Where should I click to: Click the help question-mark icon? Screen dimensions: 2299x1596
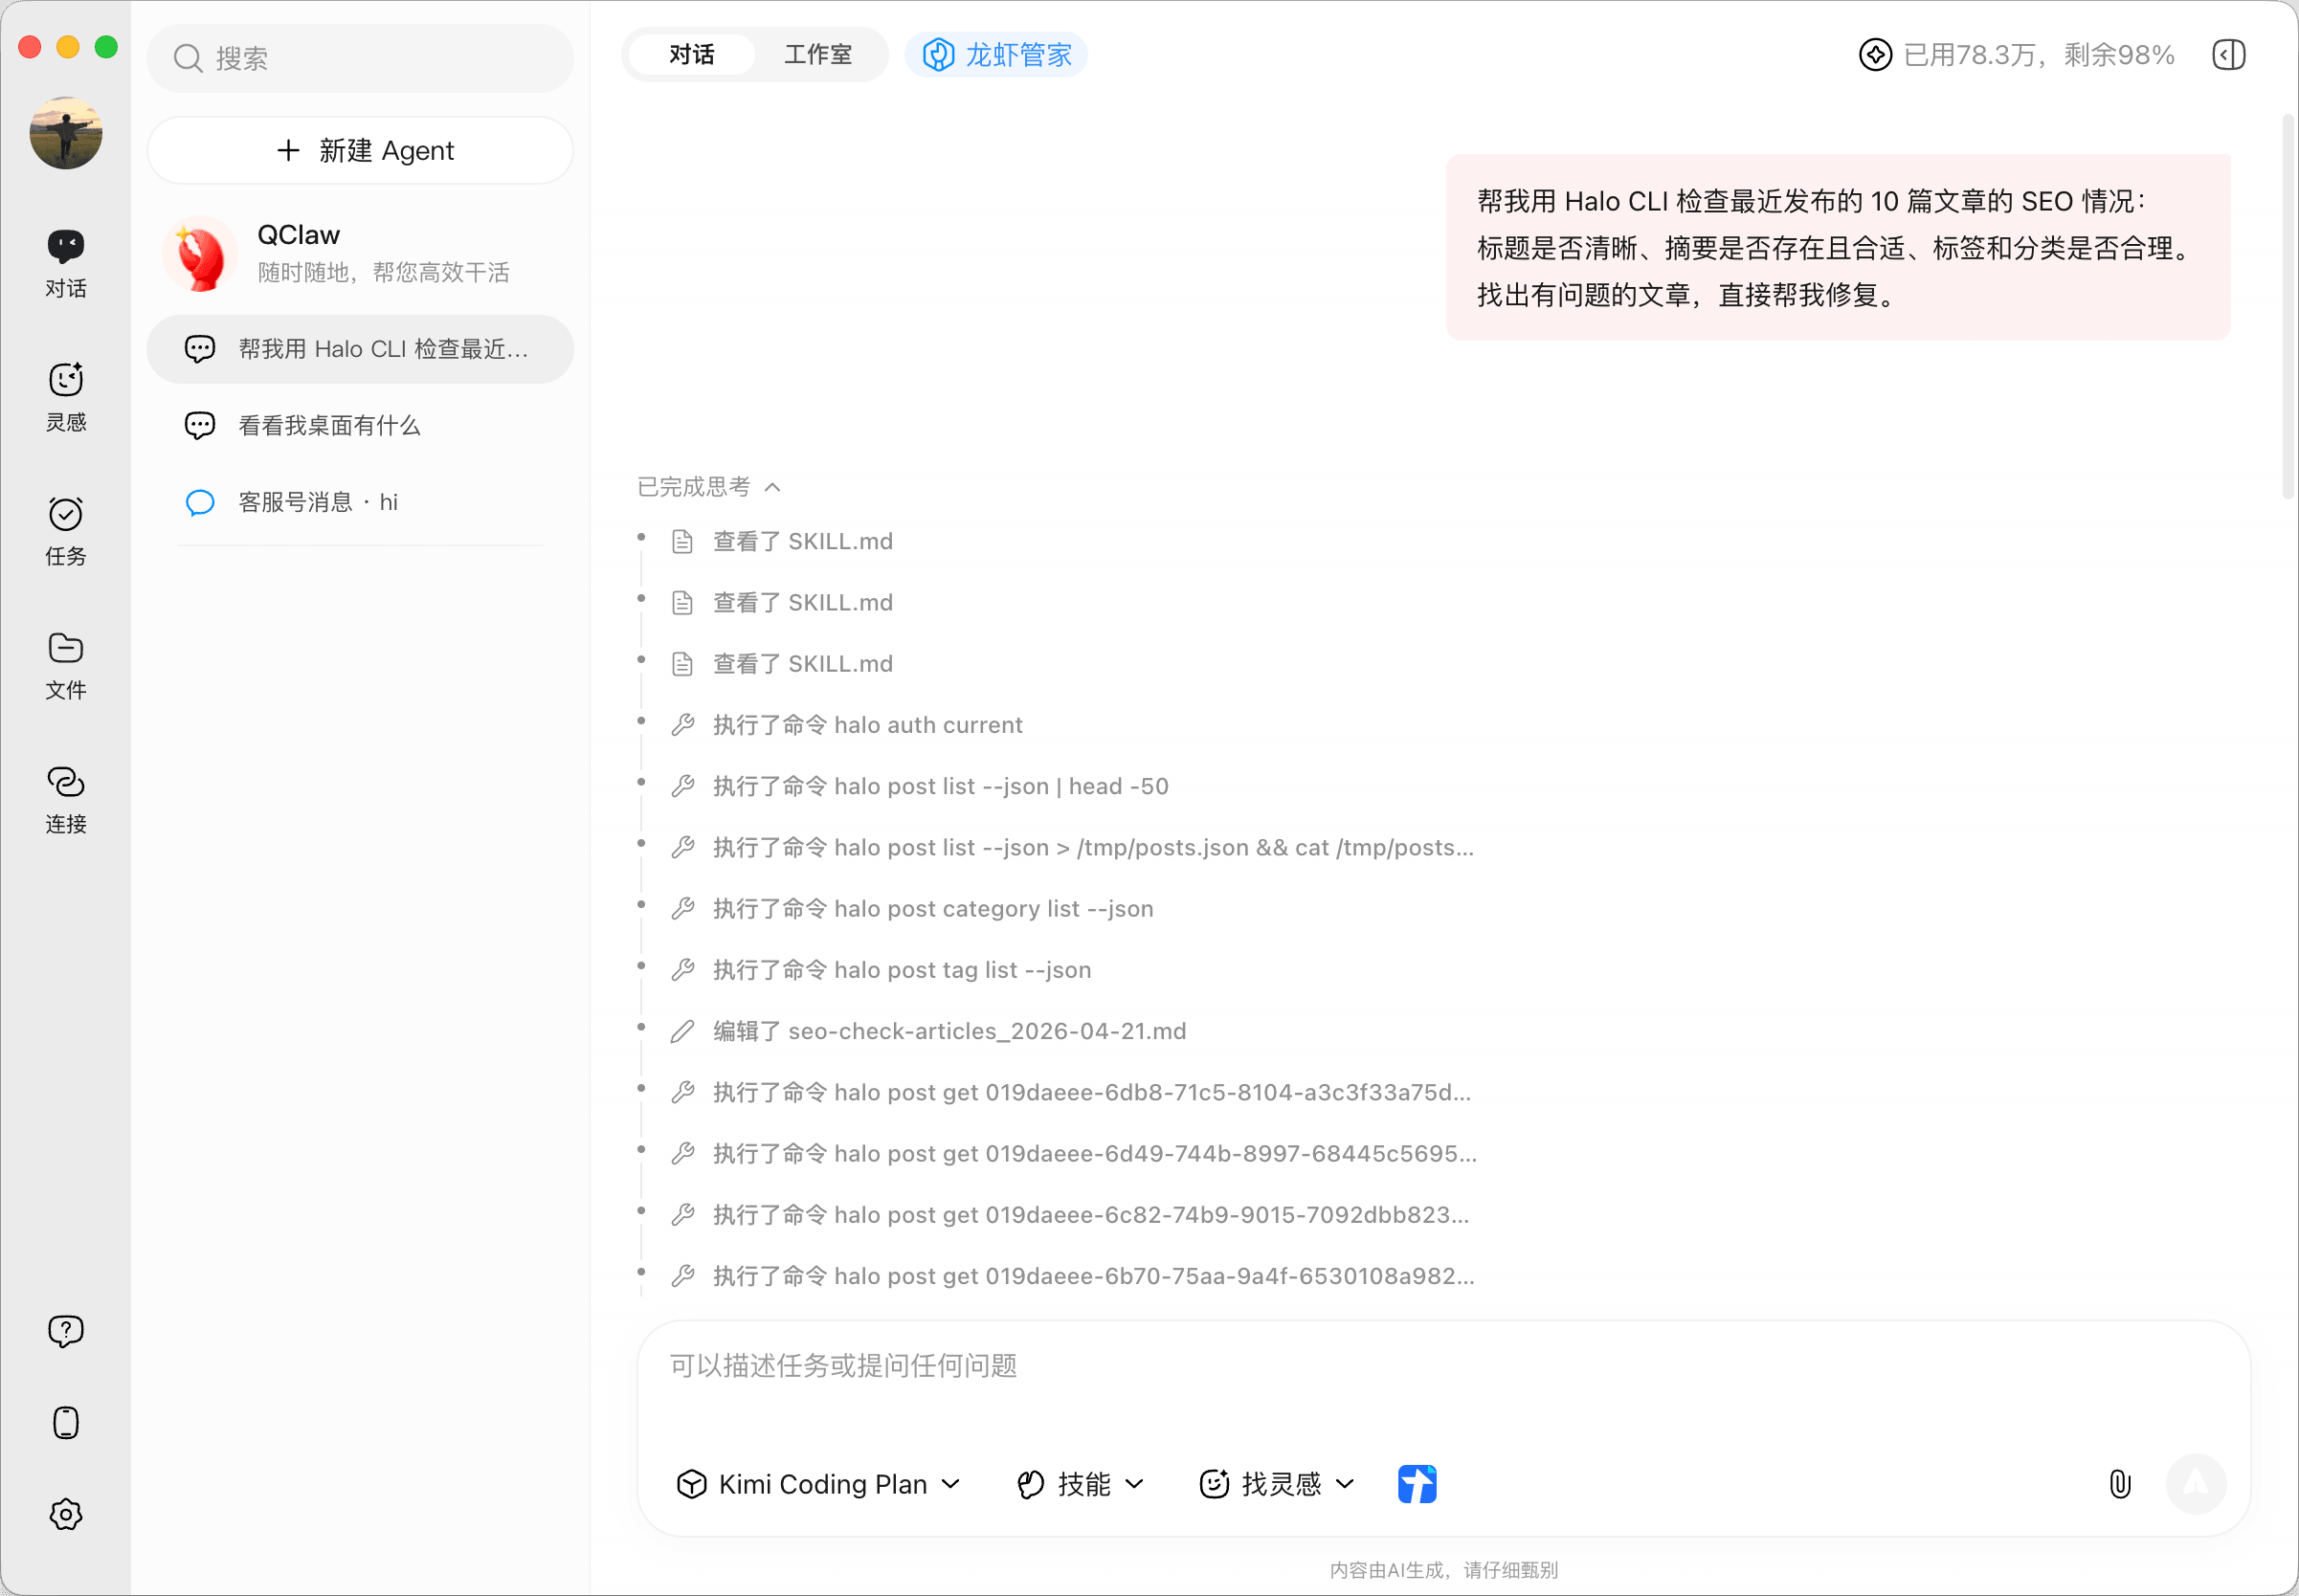(x=65, y=1331)
